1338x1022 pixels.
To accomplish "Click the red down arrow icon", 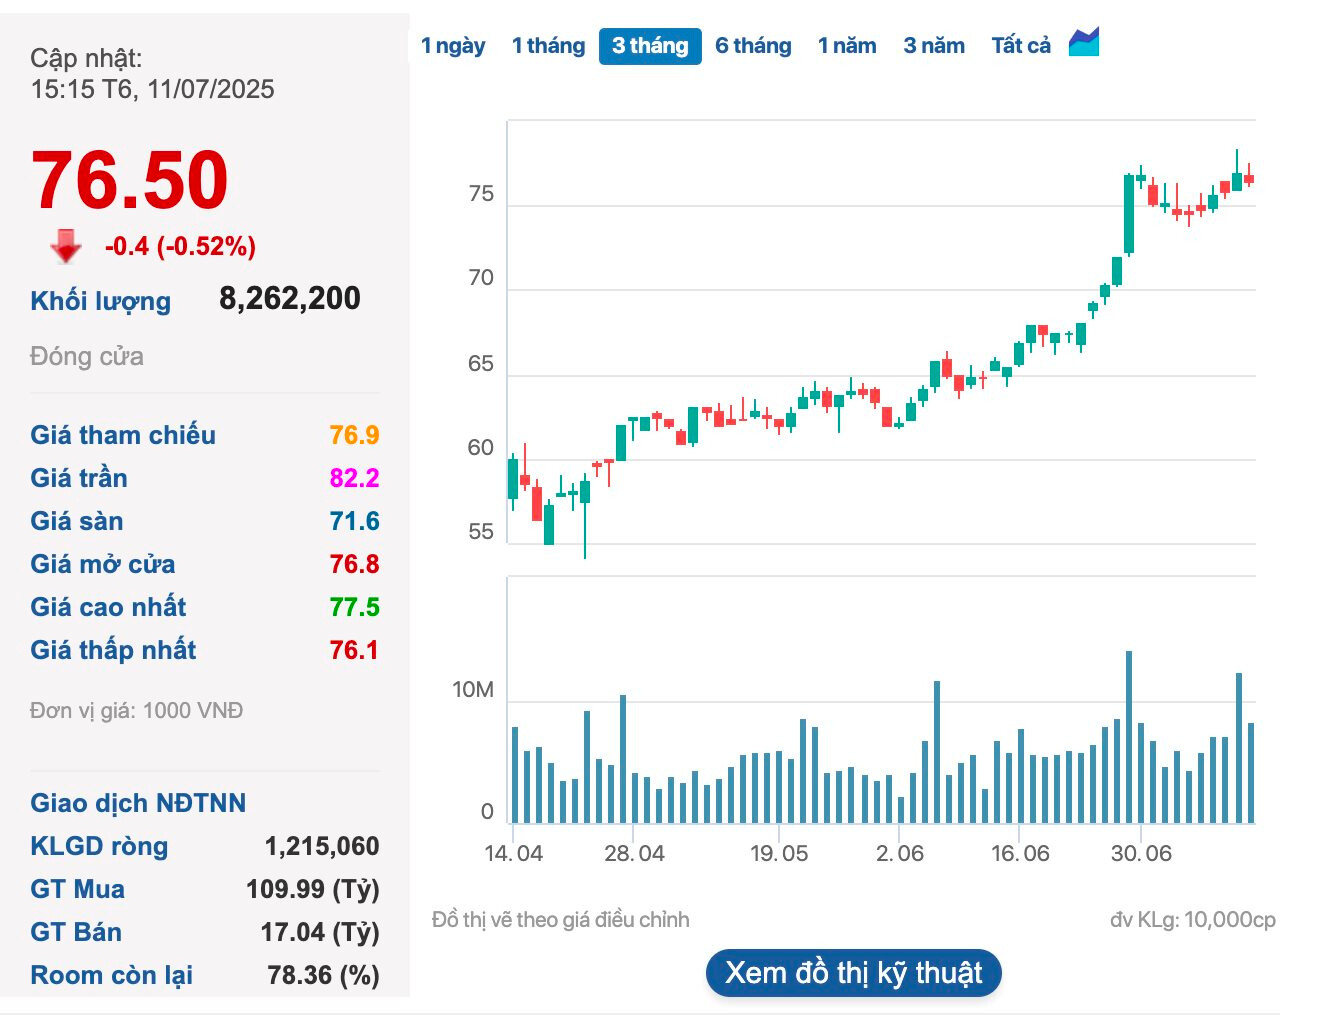I will pos(66,246).
